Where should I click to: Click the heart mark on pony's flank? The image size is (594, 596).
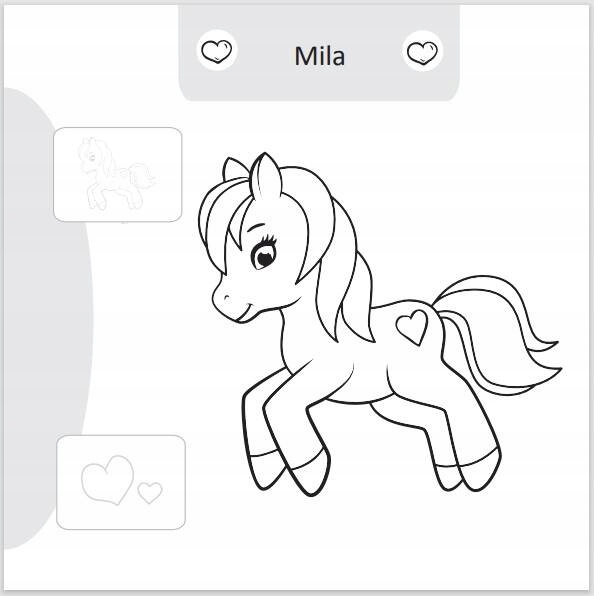pos(412,327)
